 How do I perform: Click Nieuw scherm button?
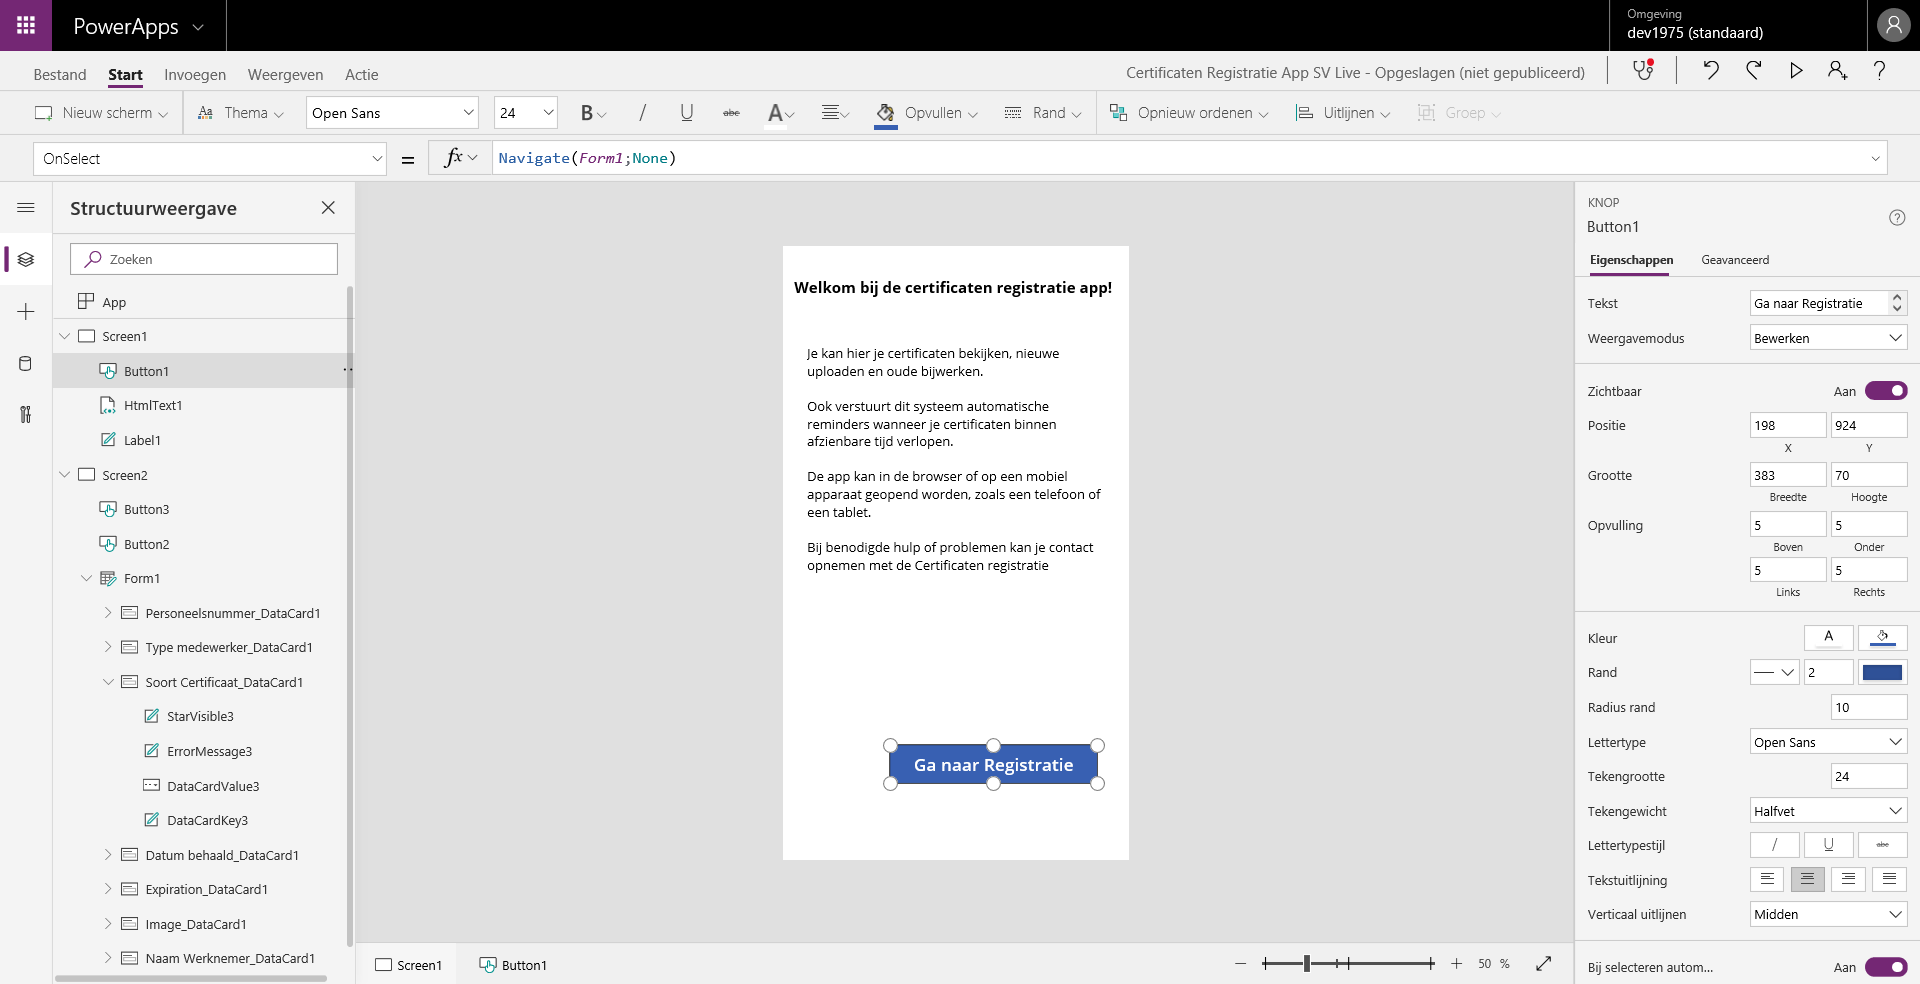point(101,113)
